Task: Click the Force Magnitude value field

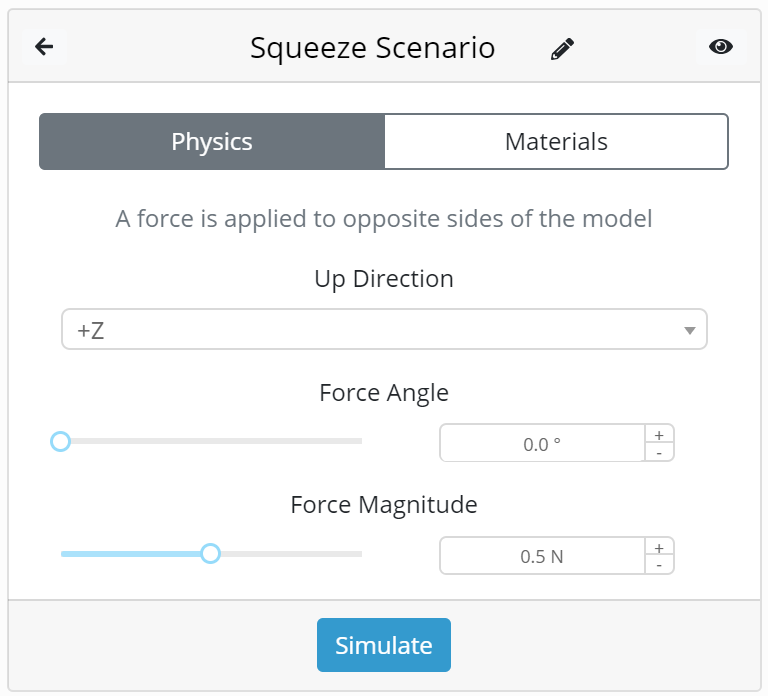Action: click(x=542, y=555)
